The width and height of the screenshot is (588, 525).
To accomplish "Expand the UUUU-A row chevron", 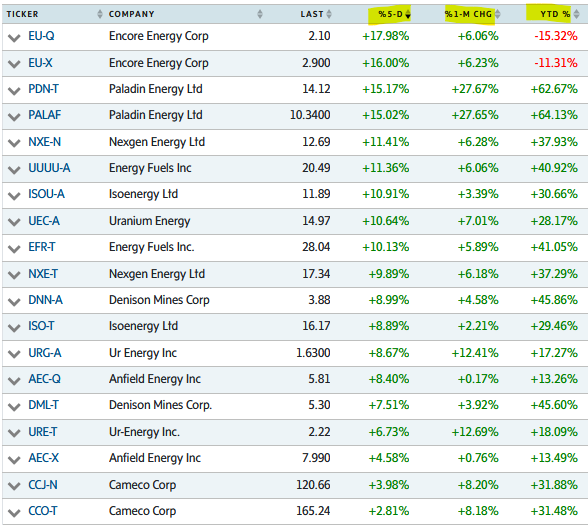I will click(14, 170).
